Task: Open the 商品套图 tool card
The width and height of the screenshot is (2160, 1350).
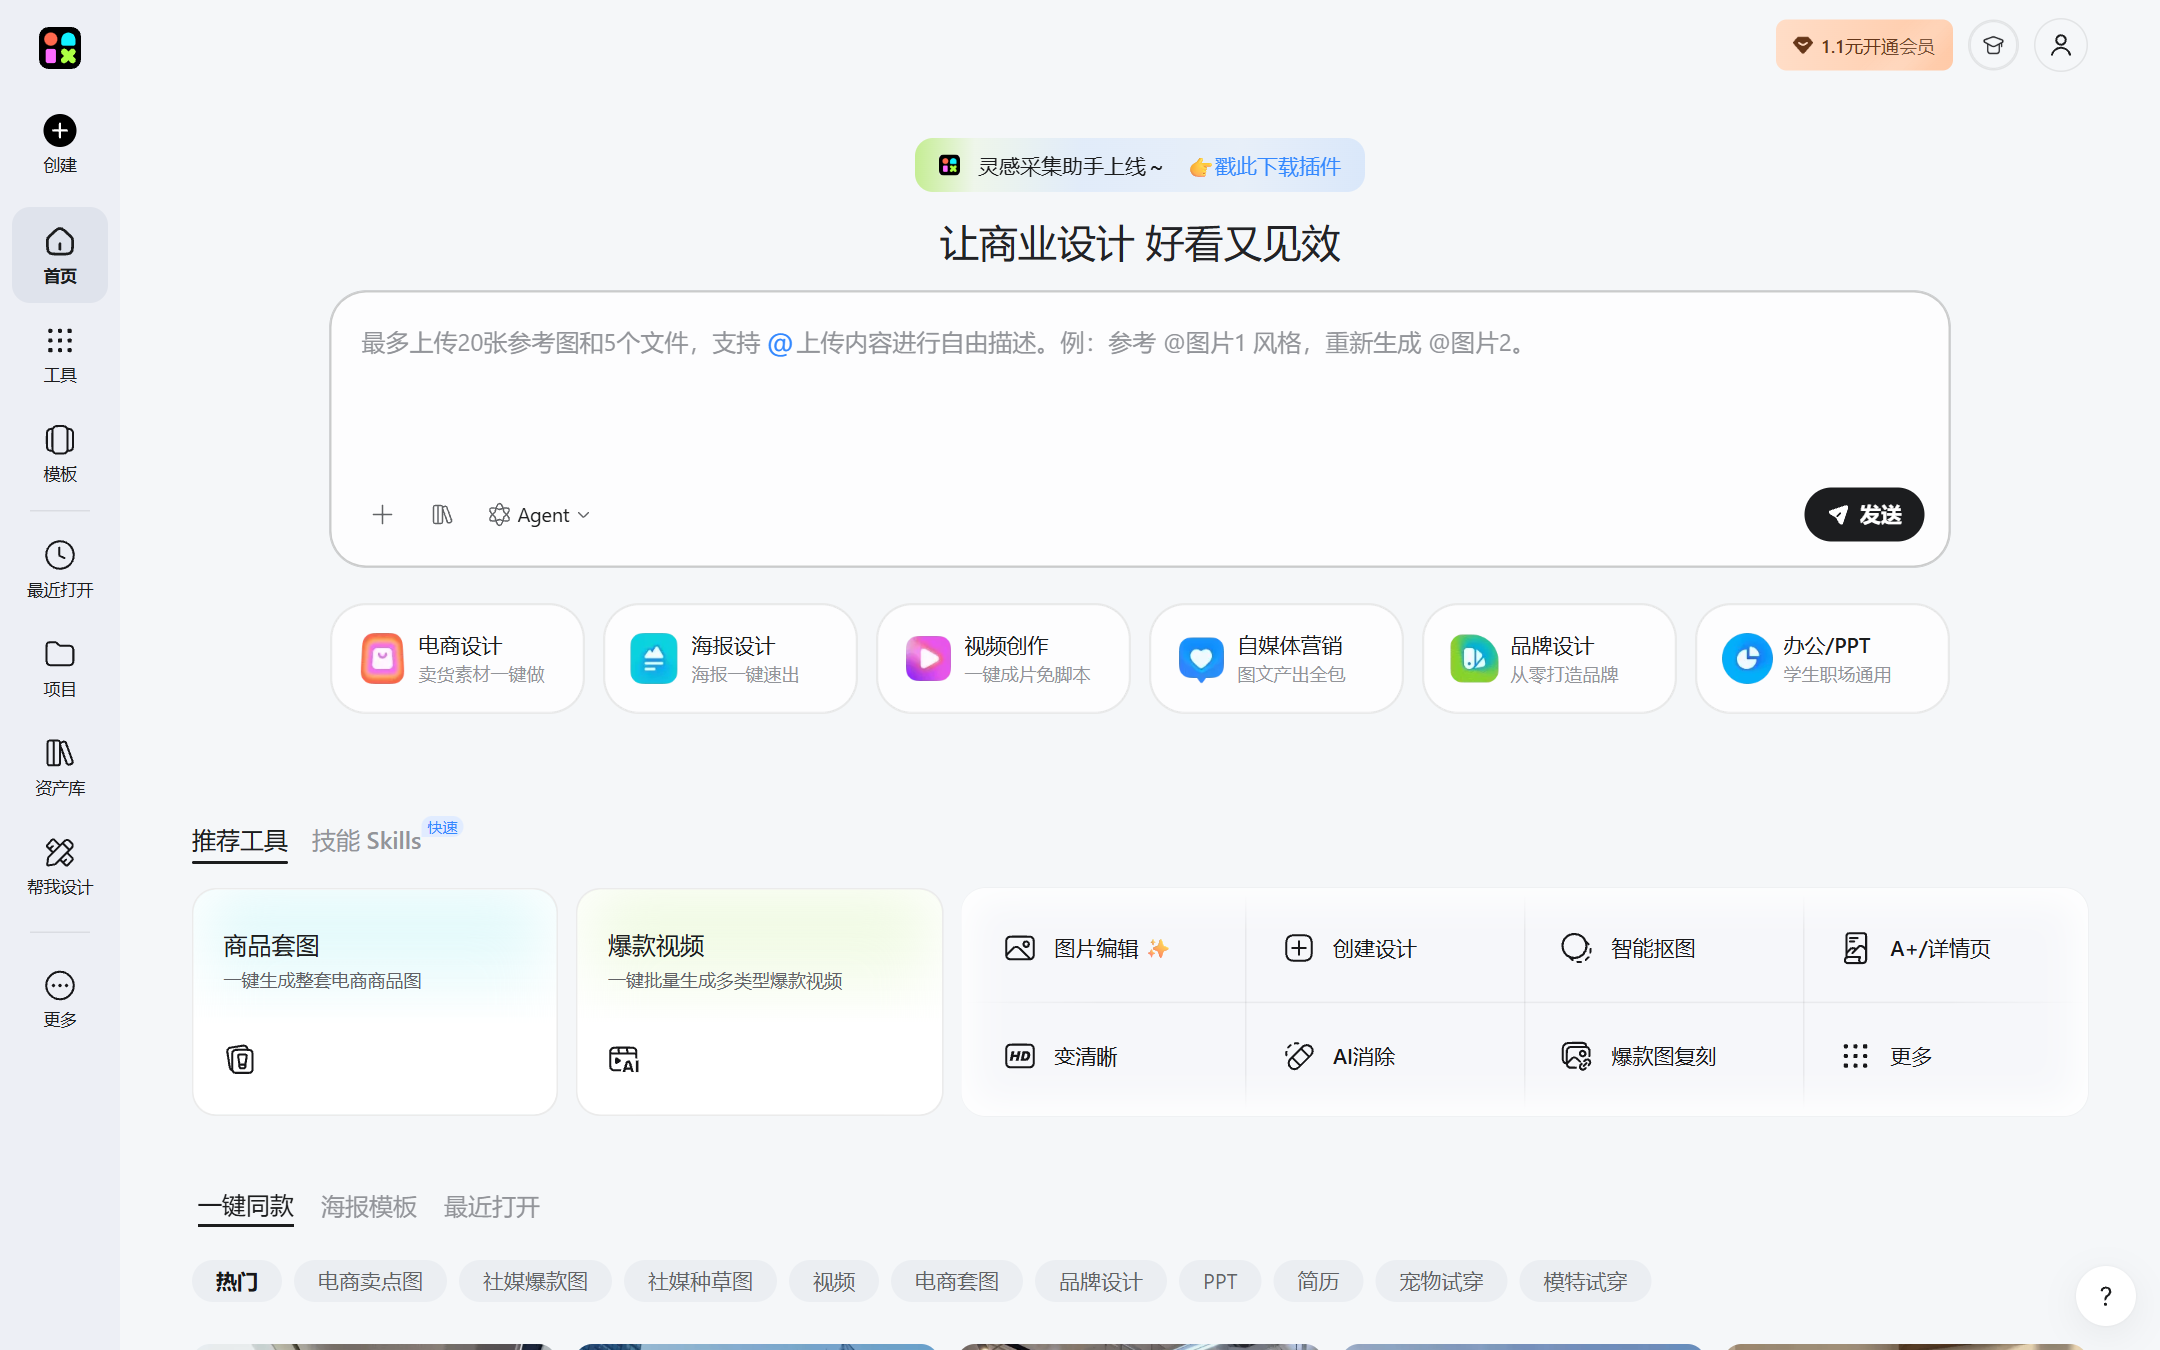Action: pos(375,1002)
